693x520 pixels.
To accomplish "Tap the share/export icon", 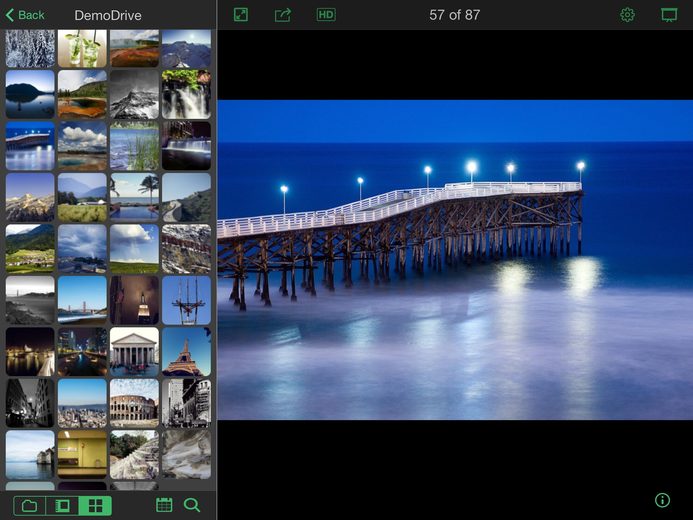I will [283, 15].
